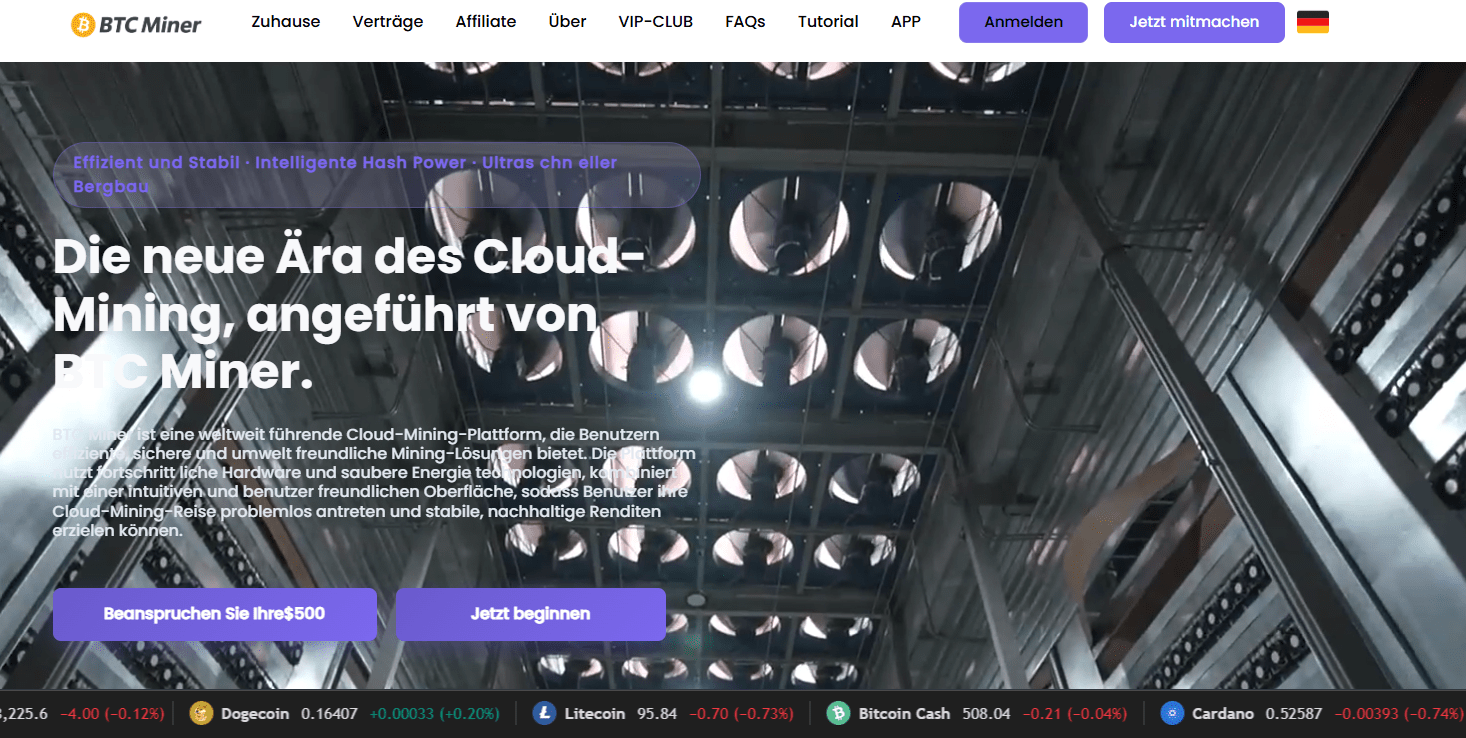
Task: Click the Cardano icon in price ticker
Action: [x=1173, y=713]
